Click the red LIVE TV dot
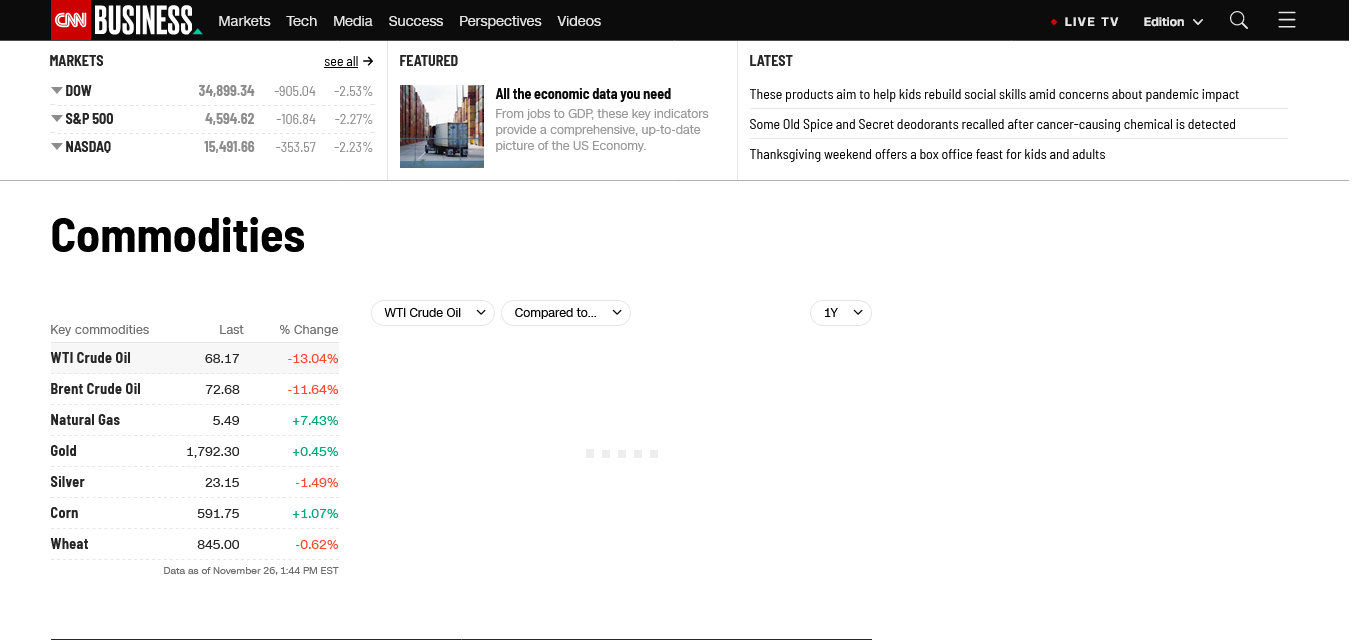This screenshot has width=1366, height=643. coord(1053,22)
